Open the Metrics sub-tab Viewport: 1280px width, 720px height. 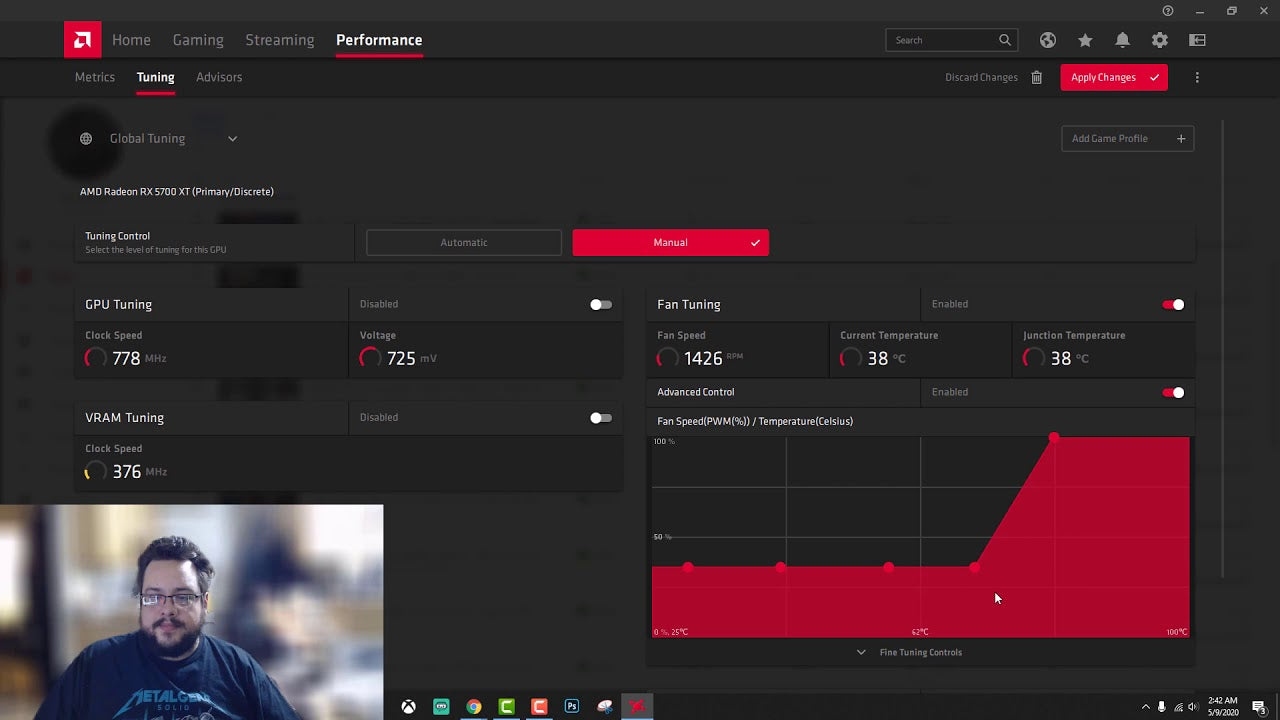click(95, 77)
